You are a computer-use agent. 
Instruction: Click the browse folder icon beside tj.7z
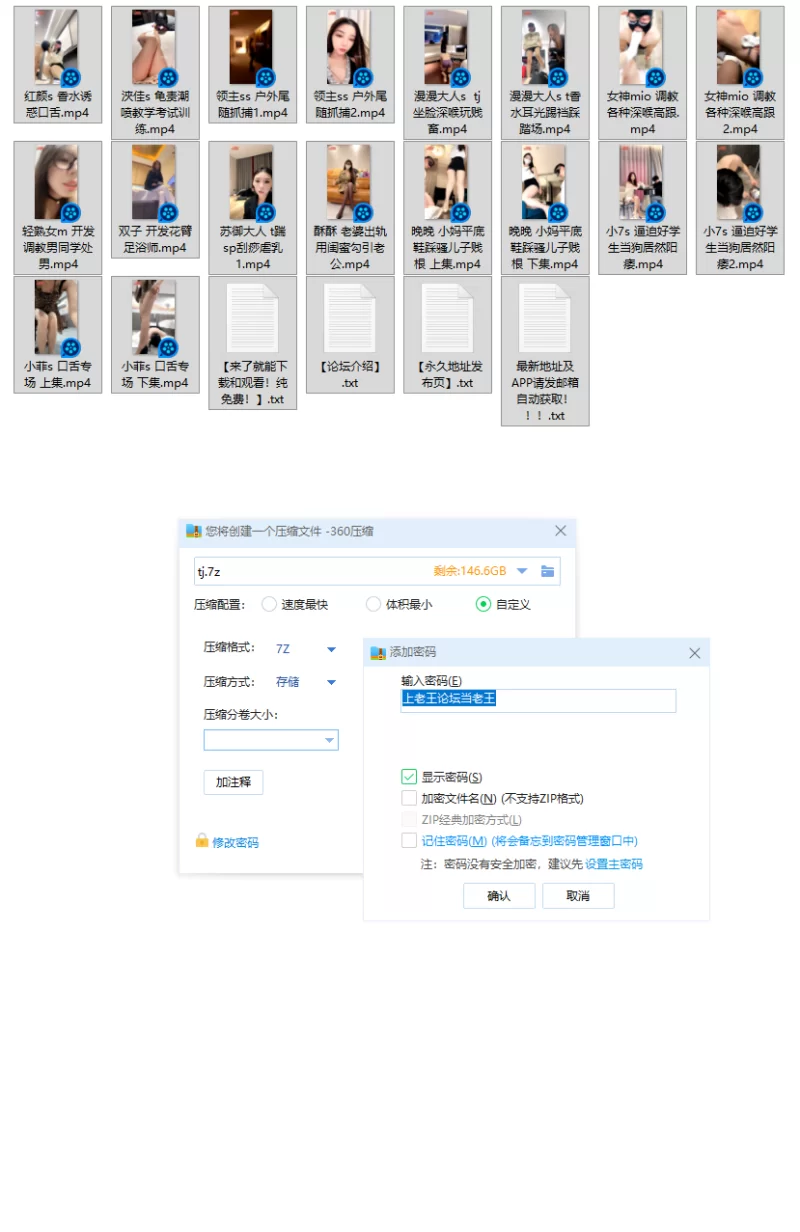tap(547, 571)
